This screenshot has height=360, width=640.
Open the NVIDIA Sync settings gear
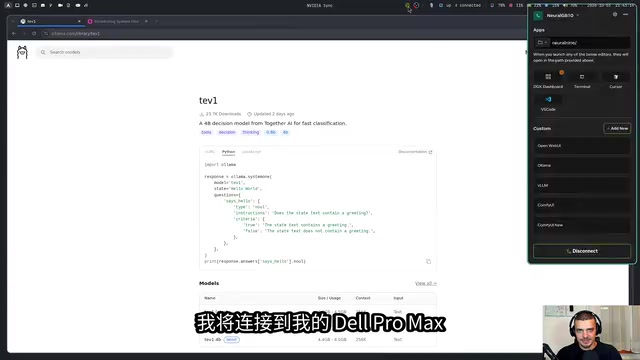[615, 15]
